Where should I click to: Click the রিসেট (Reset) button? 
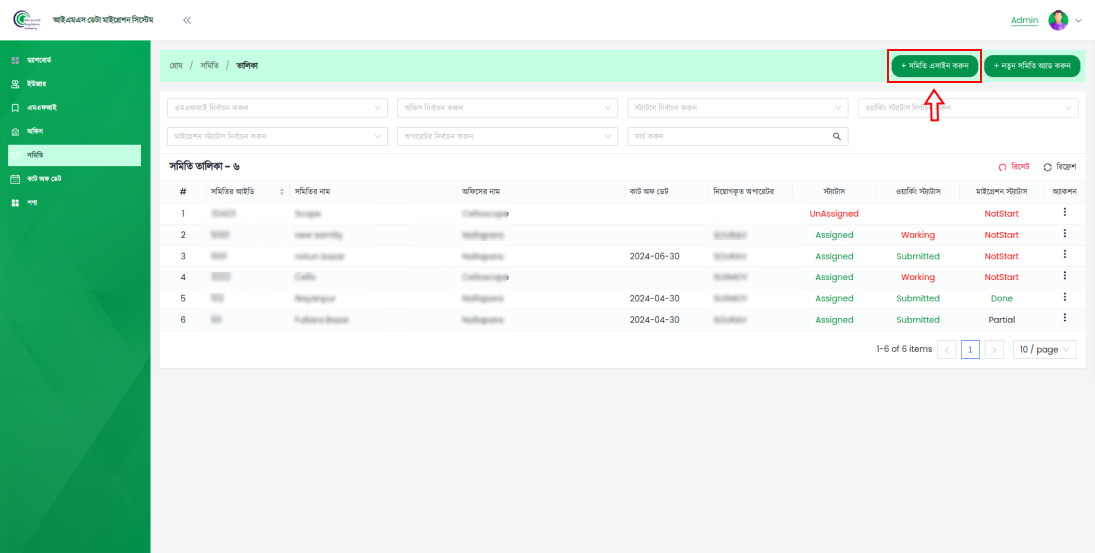coord(1013,167)
